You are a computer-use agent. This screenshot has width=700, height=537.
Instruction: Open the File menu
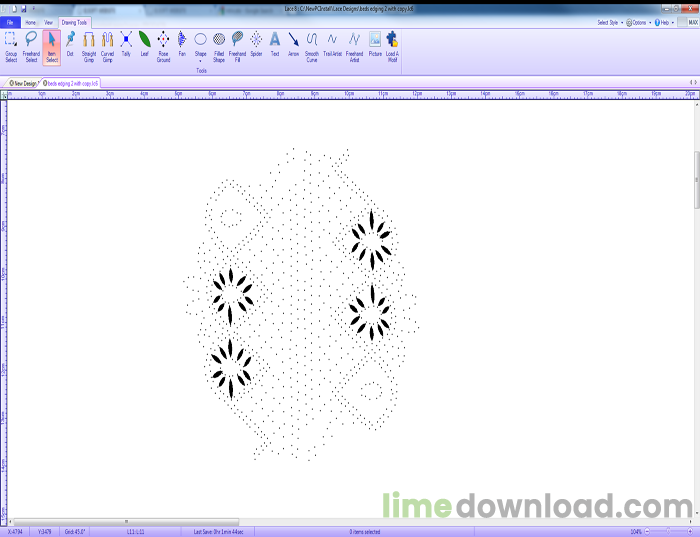point(10,22)
